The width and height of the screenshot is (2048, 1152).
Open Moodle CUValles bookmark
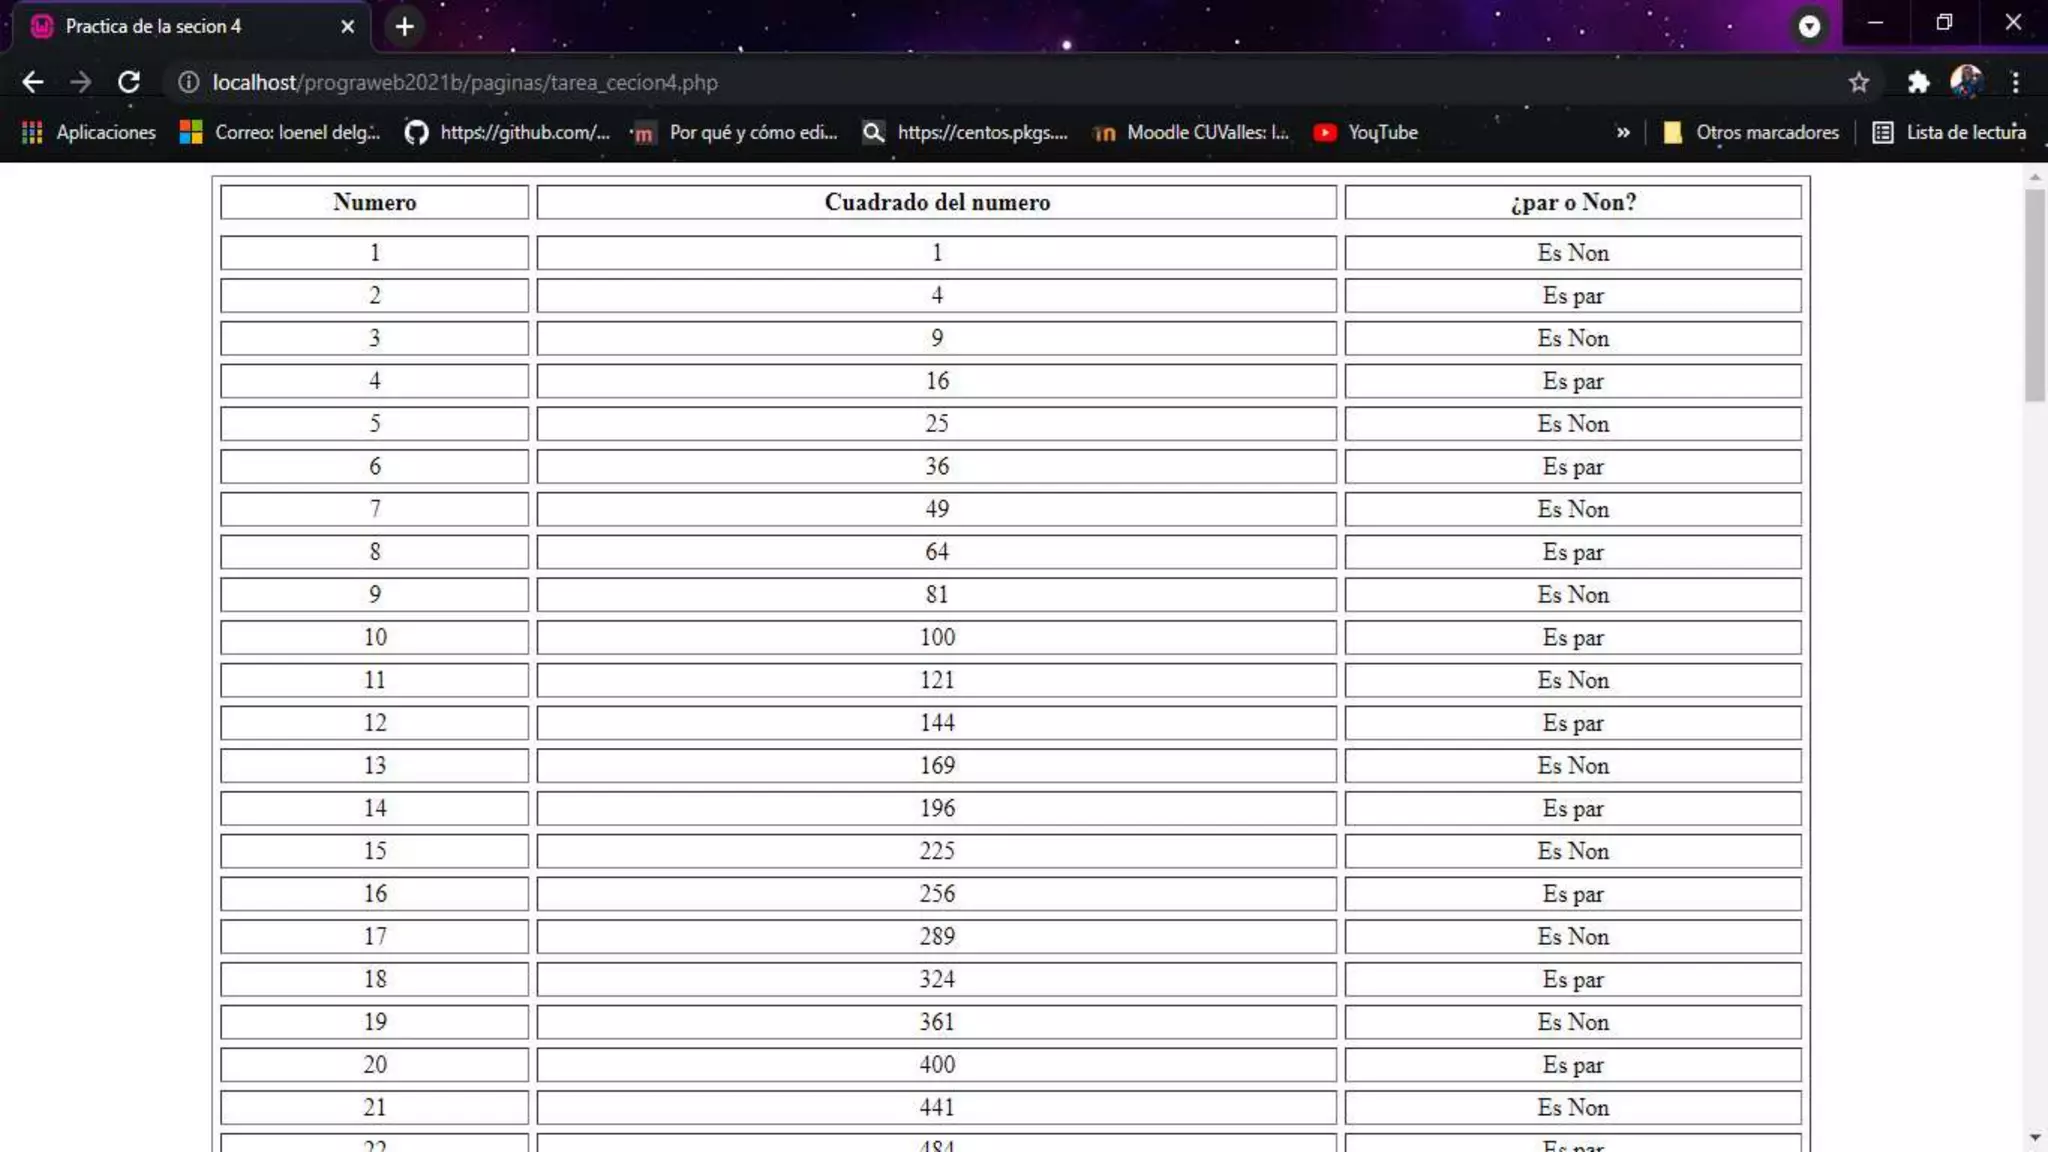pos(1192,132)
